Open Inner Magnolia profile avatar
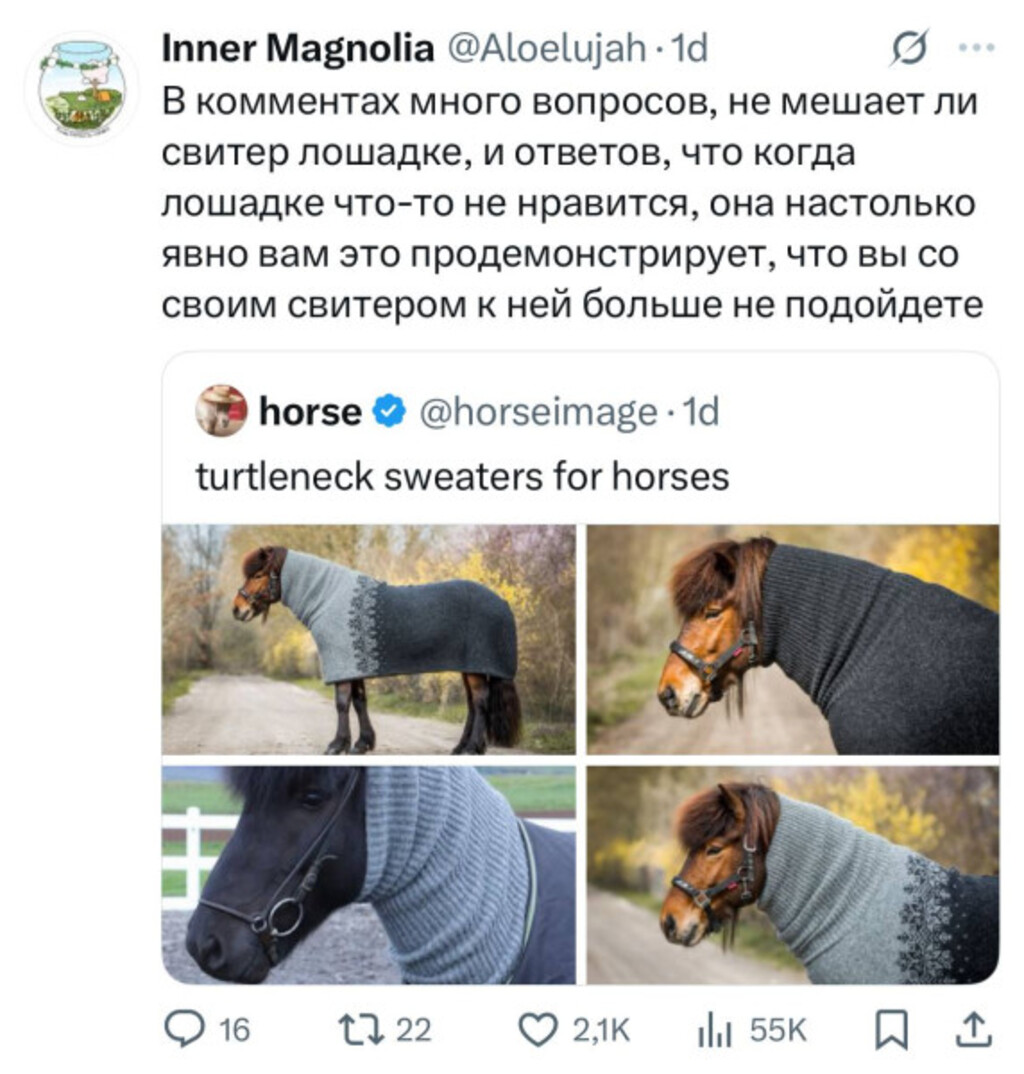This screenshot has width=1024, height=1074. pos(82,87)
